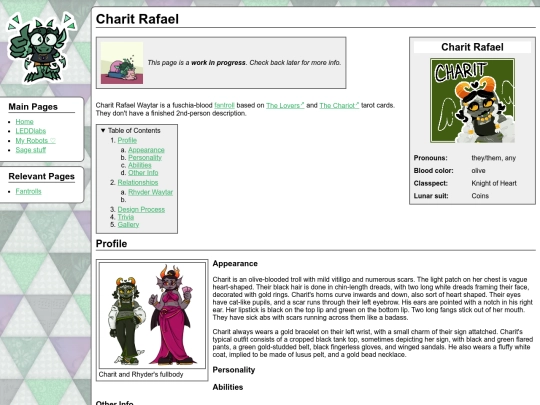Click the Charit Rafael page title heading
The image size is (540, 405).
click(137, 19)
